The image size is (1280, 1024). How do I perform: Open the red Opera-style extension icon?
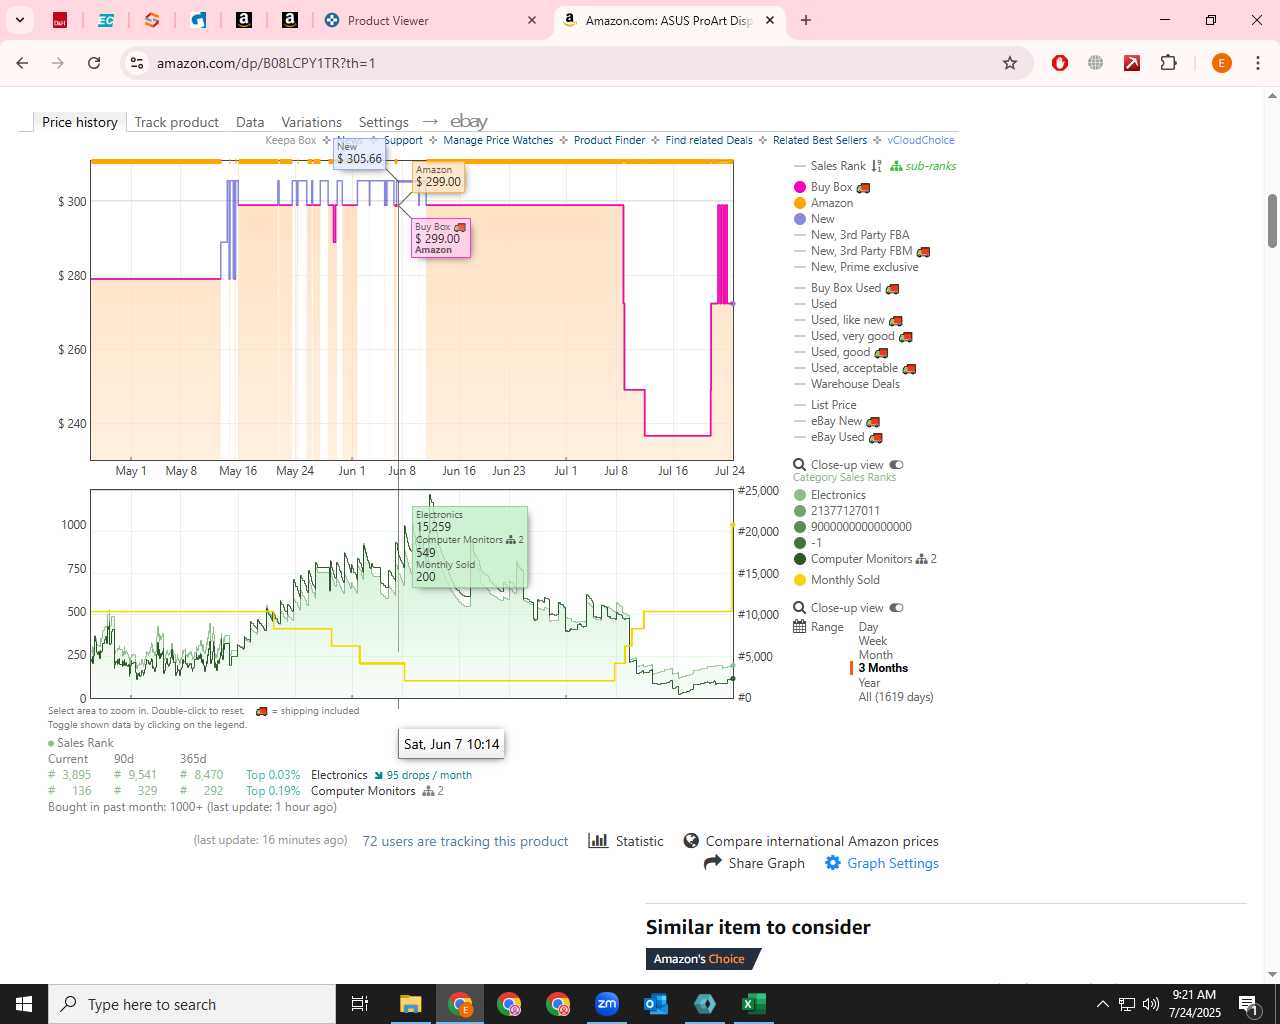1060,63
